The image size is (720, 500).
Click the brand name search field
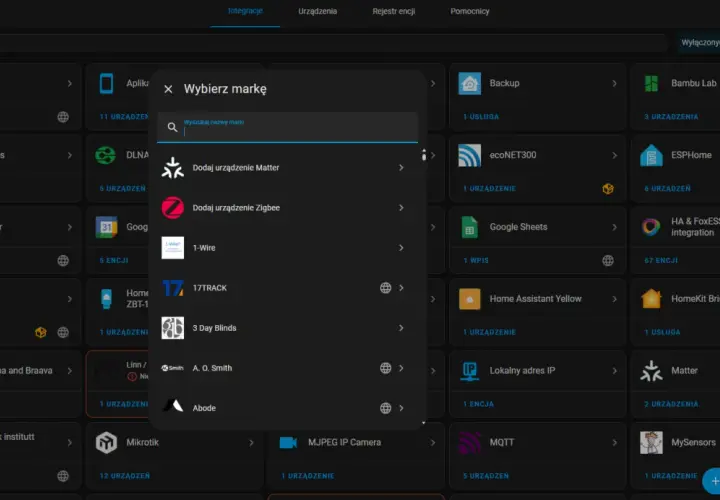pyautogui.click(x=287, y=127)
